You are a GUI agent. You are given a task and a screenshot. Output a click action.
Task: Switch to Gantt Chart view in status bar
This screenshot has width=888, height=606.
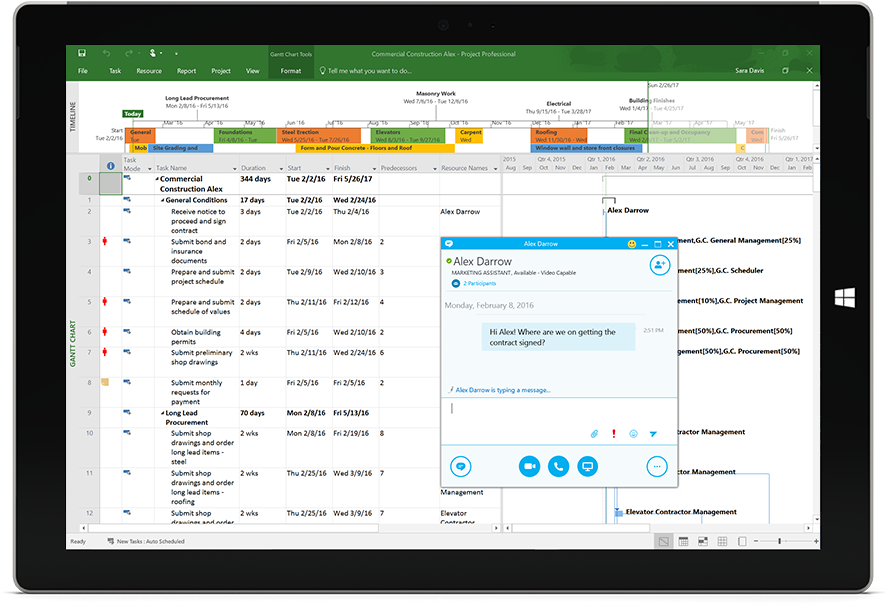663,542
